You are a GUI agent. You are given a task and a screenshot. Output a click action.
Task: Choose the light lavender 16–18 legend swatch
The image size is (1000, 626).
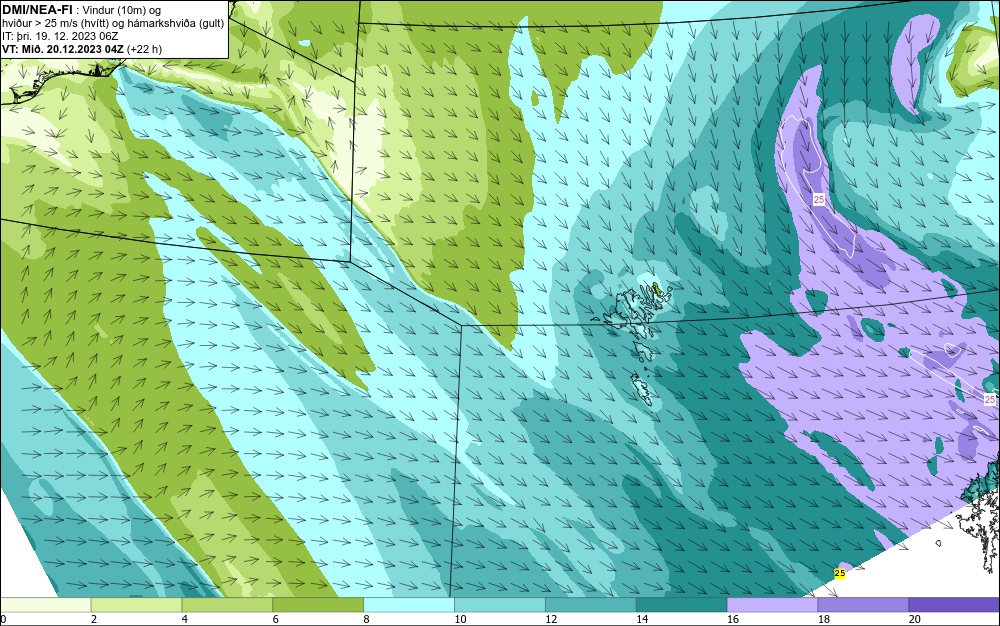772,605
